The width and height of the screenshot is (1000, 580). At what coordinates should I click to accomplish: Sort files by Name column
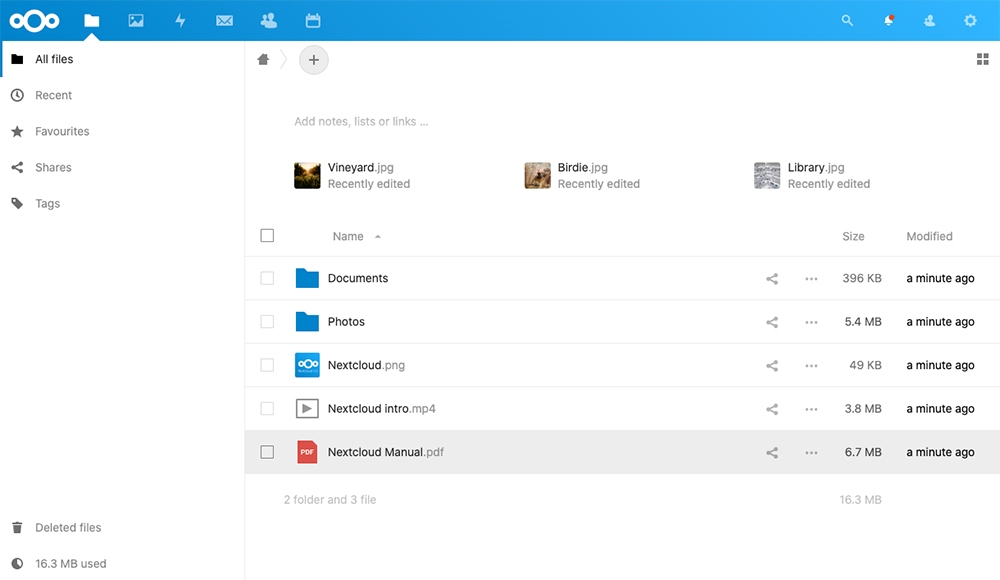(348, 236)
